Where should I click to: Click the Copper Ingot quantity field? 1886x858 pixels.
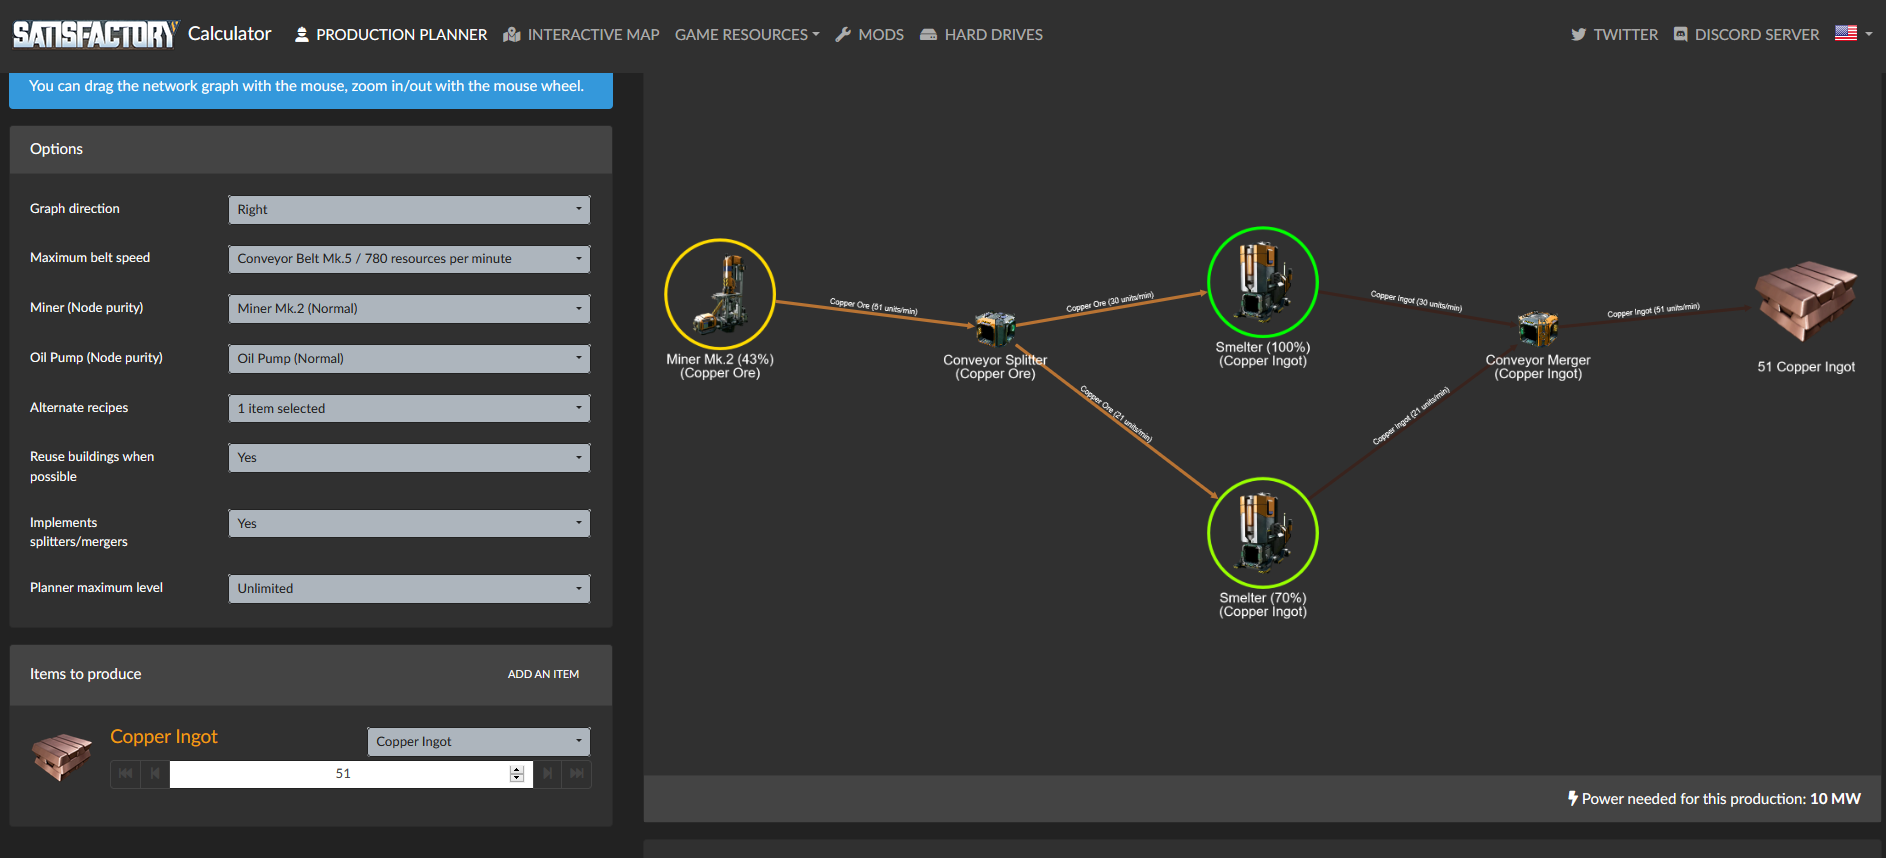pyautogui.click(x=343, y=774)
